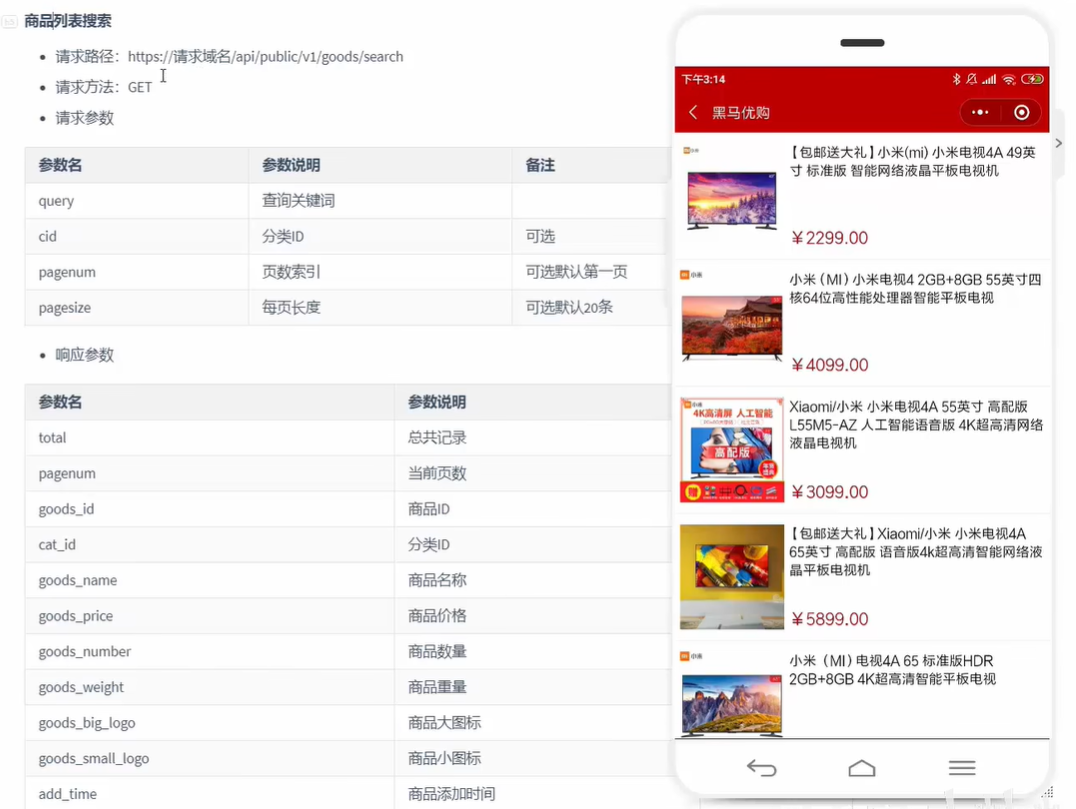Select product title 电视4A 65 标准版HDR
The width and height of the screenshot is (1076, 809).
[x=892, y=670]
